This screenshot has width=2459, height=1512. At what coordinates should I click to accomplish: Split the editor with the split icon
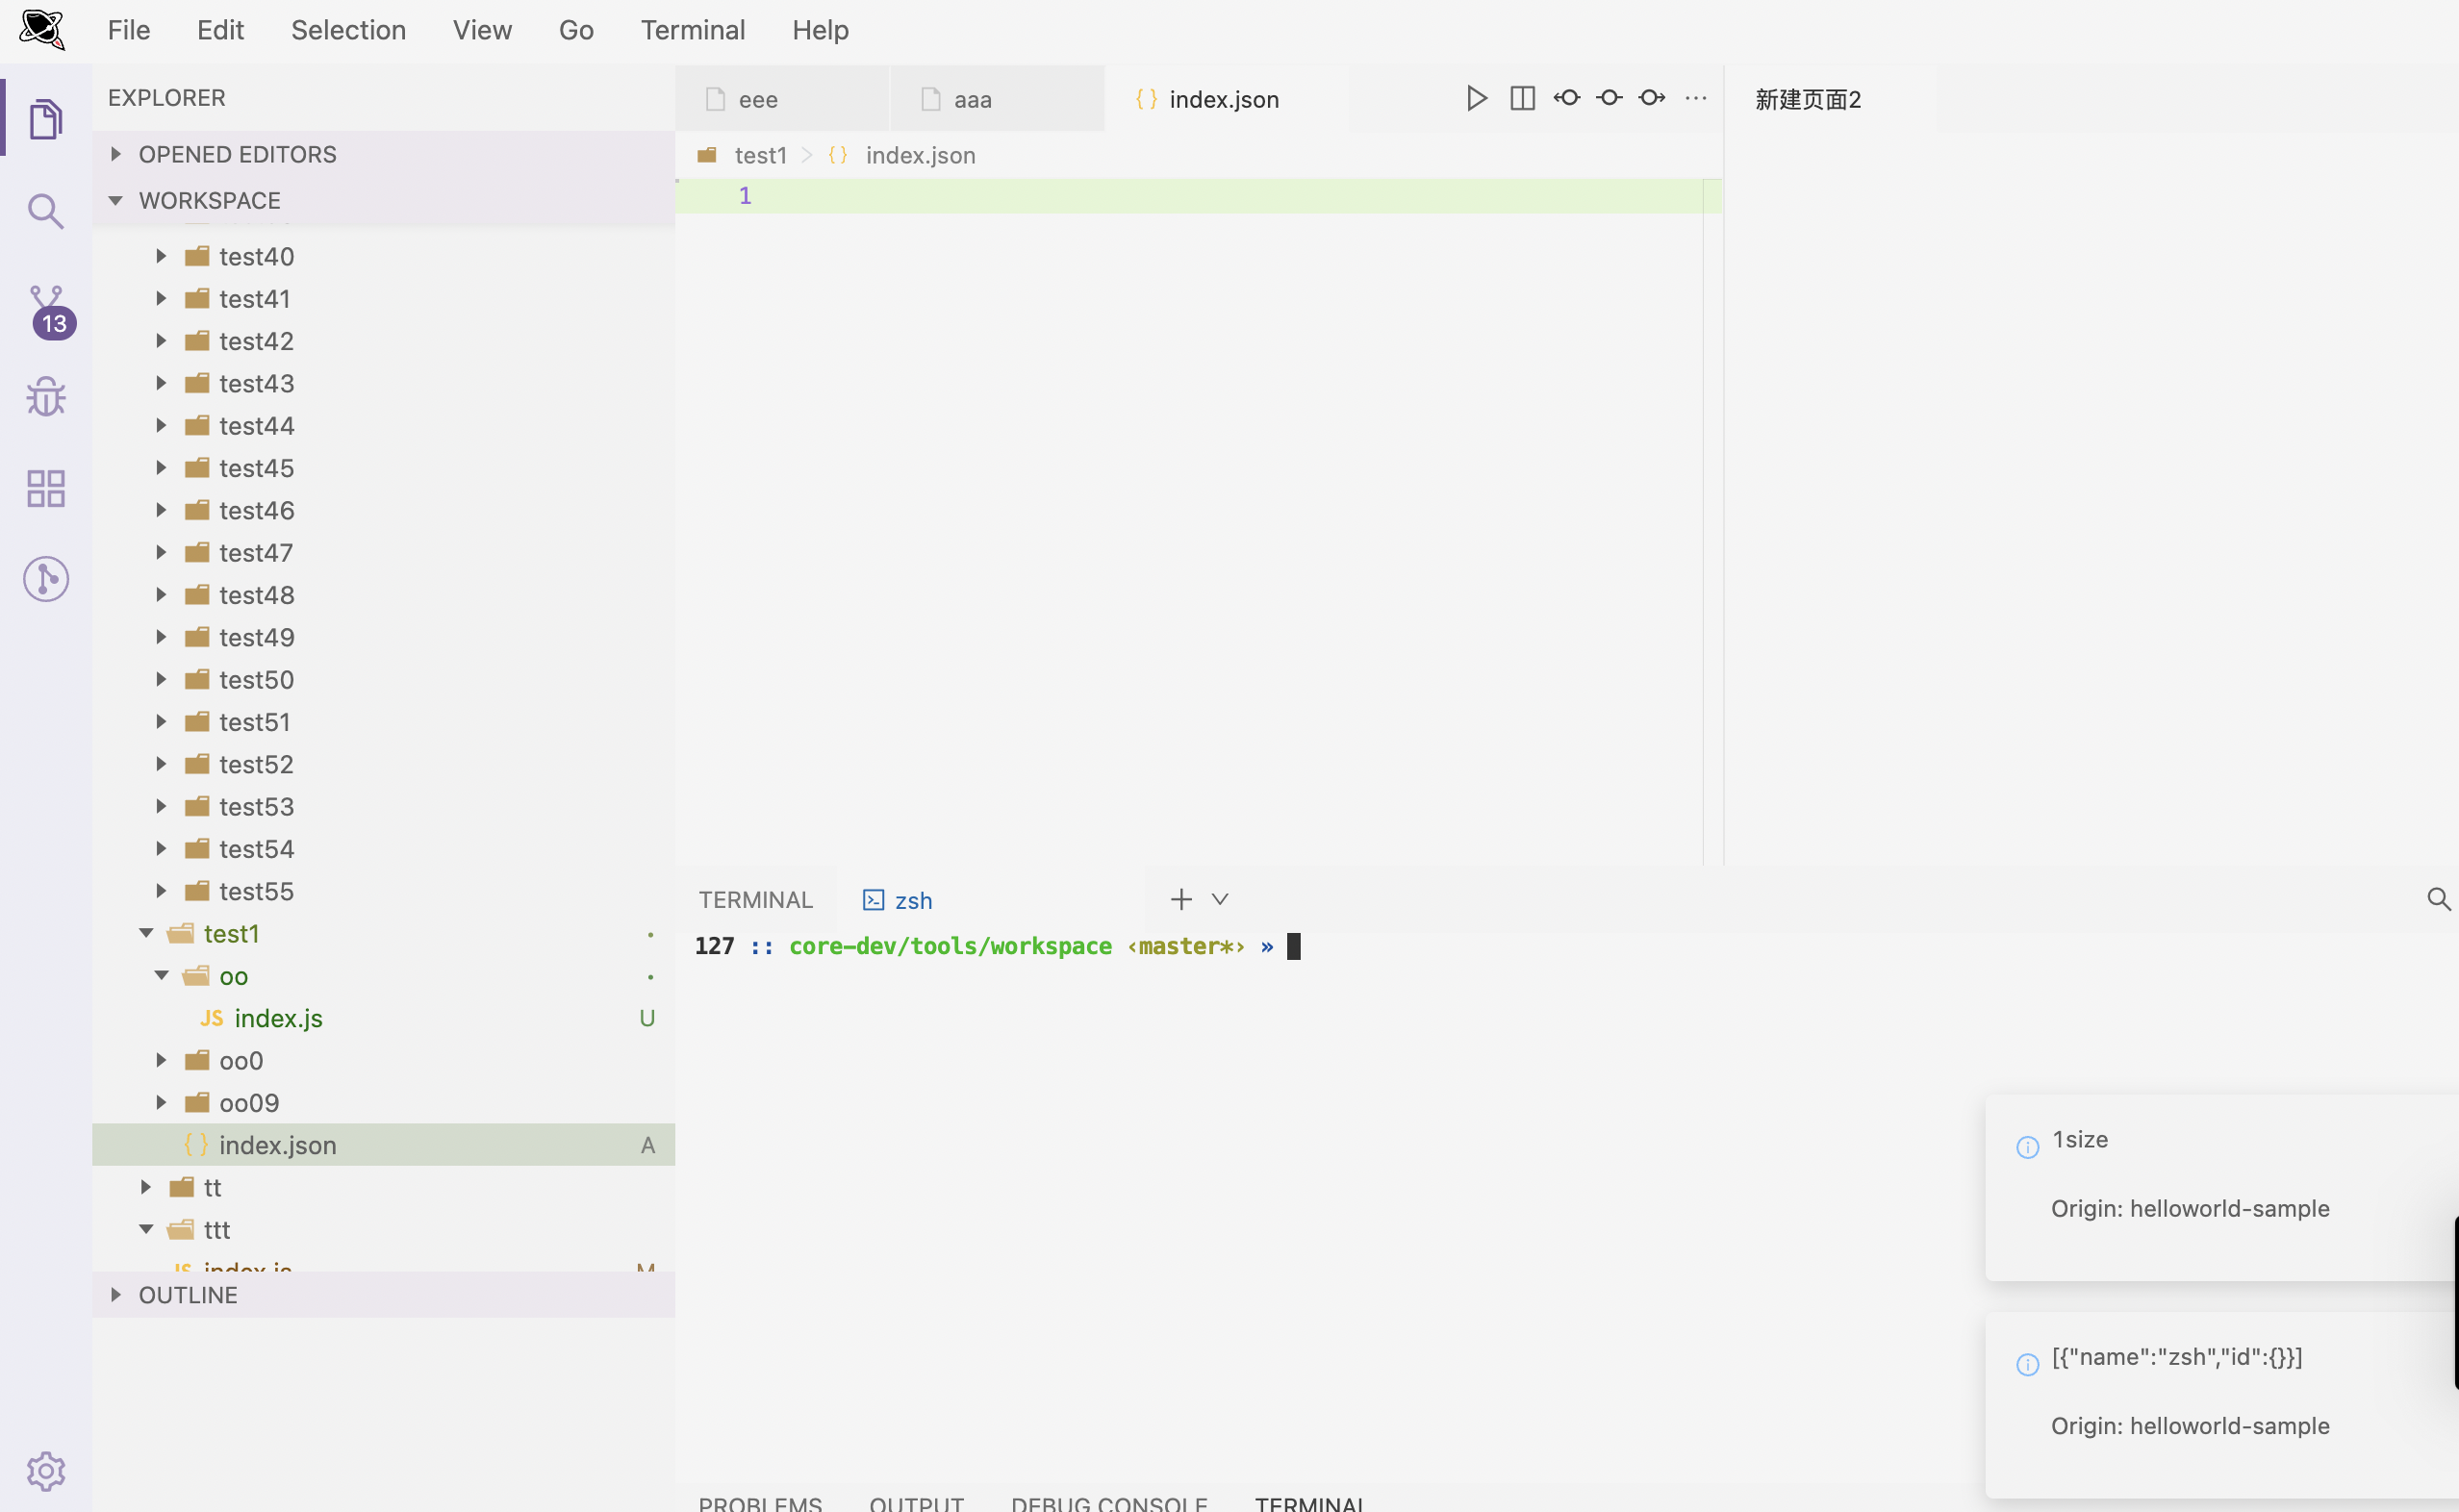[x=1521, y=98]
